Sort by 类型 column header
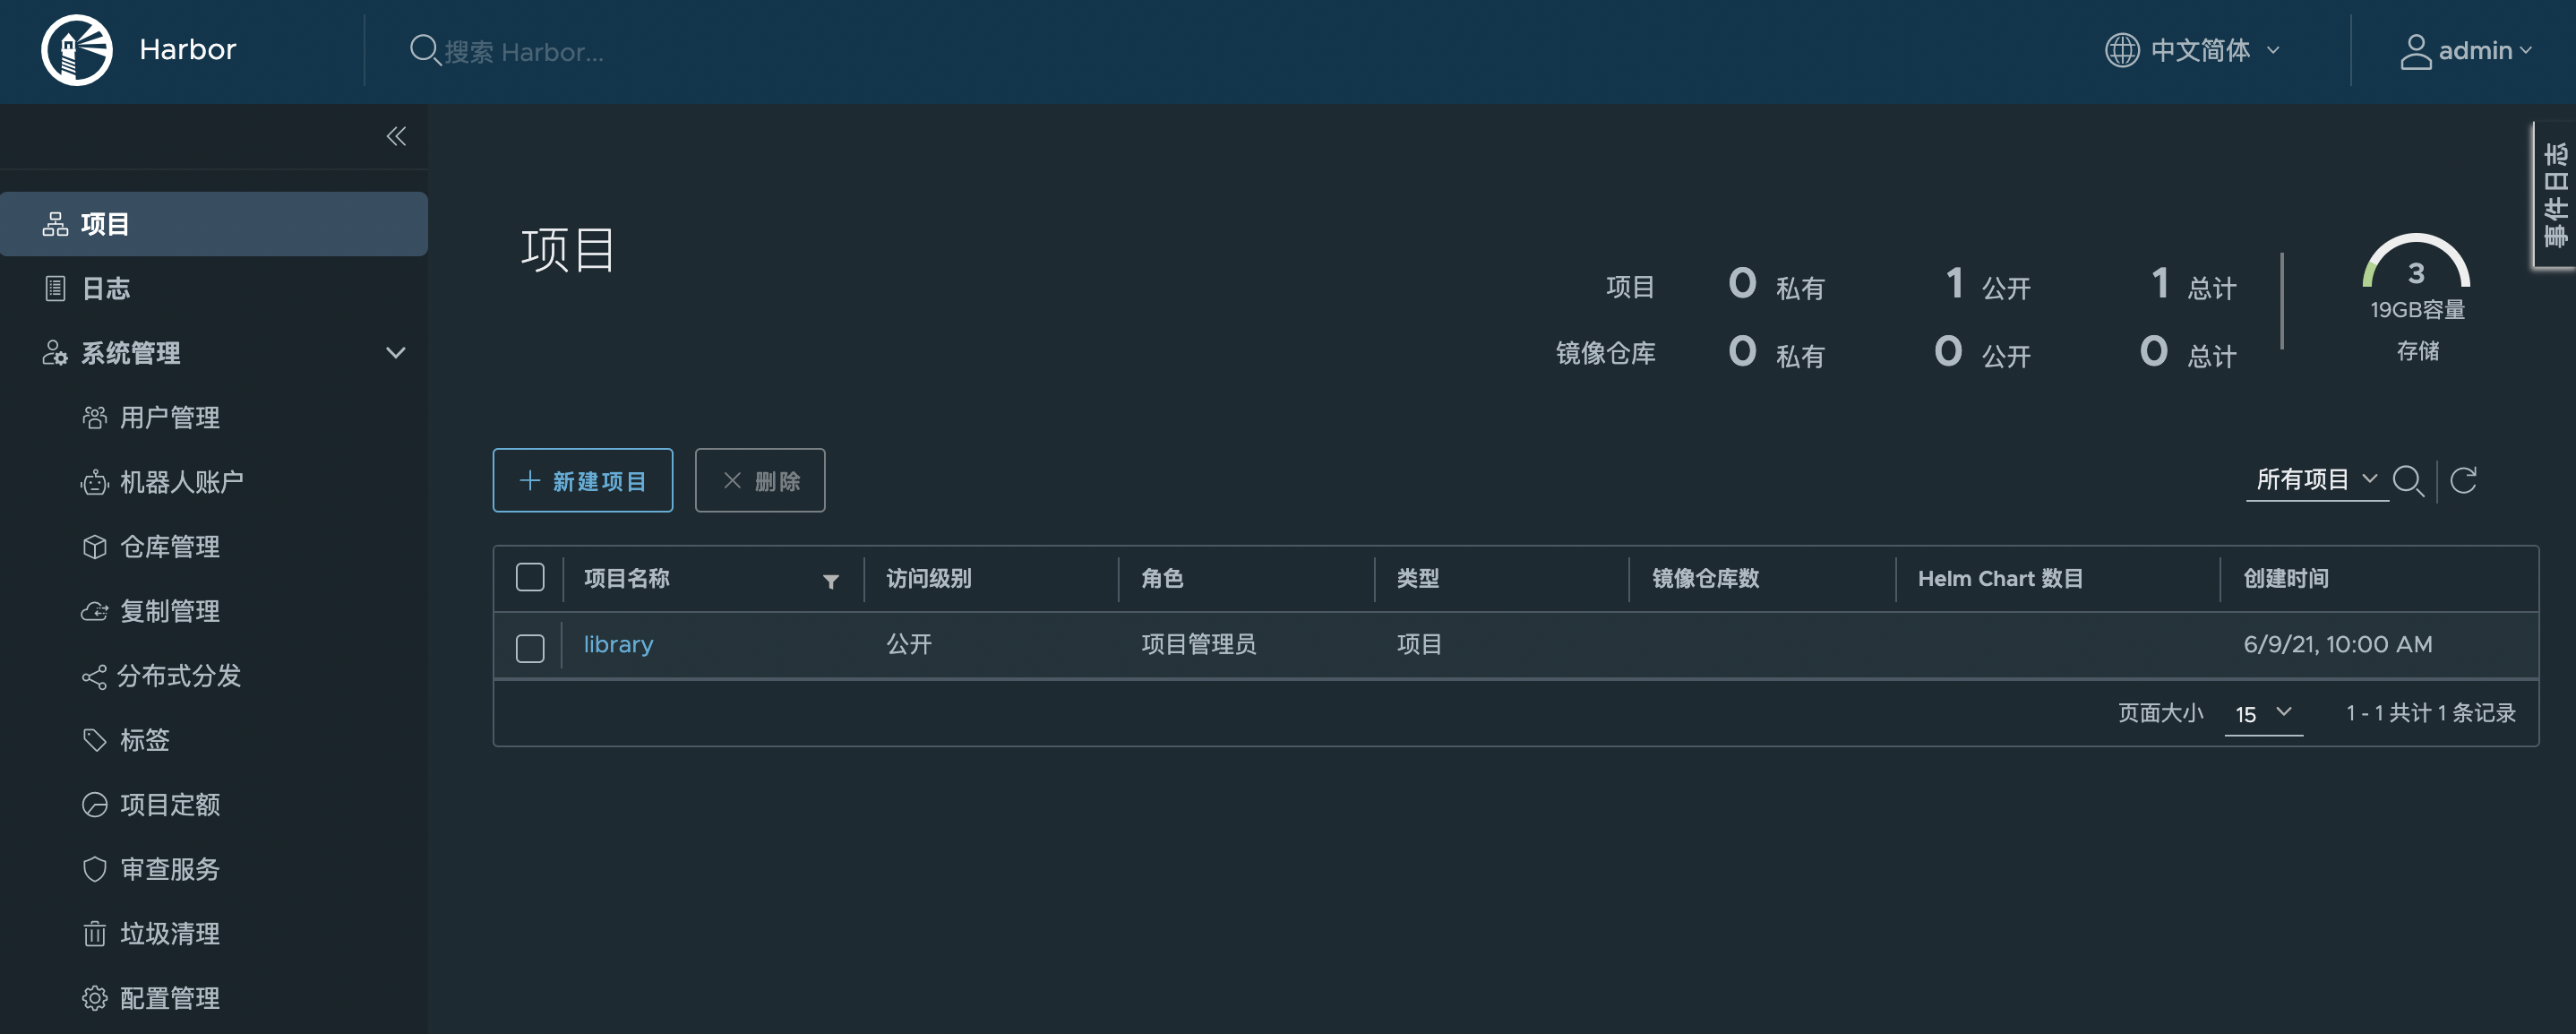2576x1034 pixels. coord(1418,579)
